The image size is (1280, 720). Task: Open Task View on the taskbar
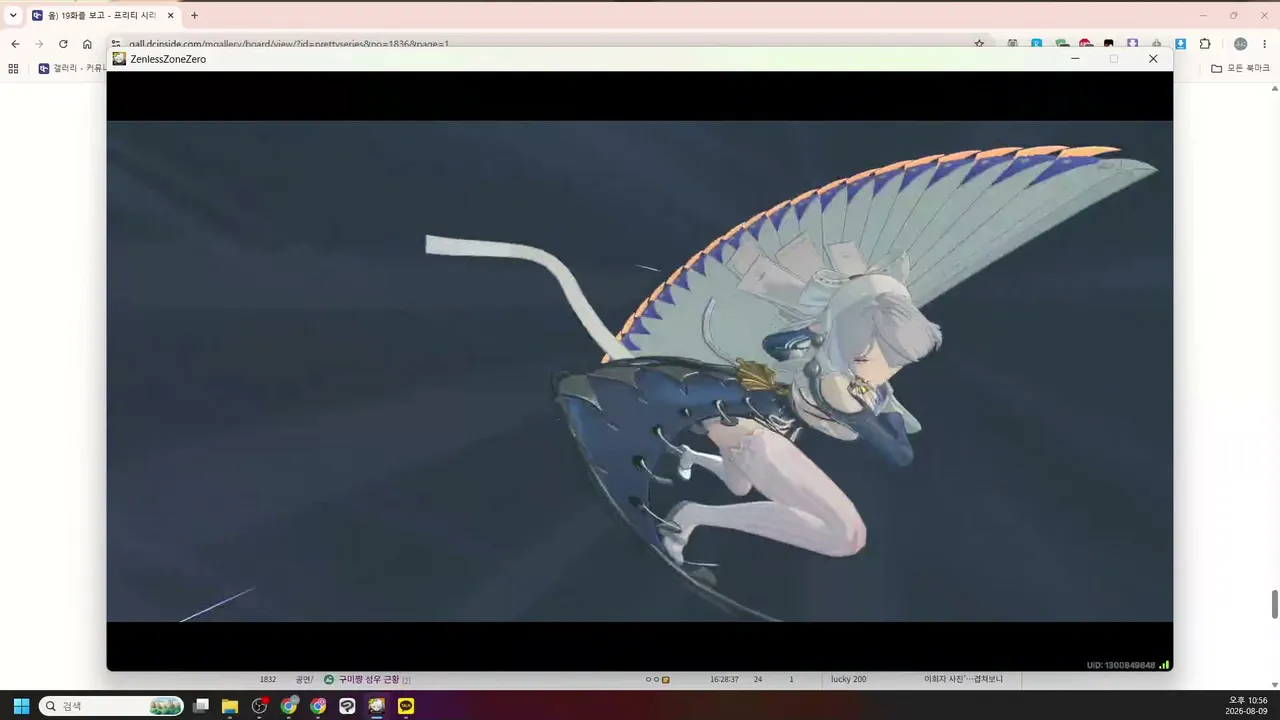click(201, 706)
